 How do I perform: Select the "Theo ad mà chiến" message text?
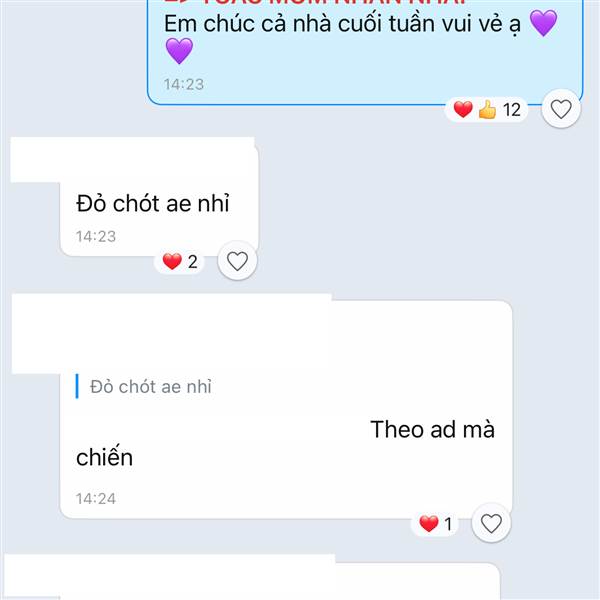click(x=285, y=443)
